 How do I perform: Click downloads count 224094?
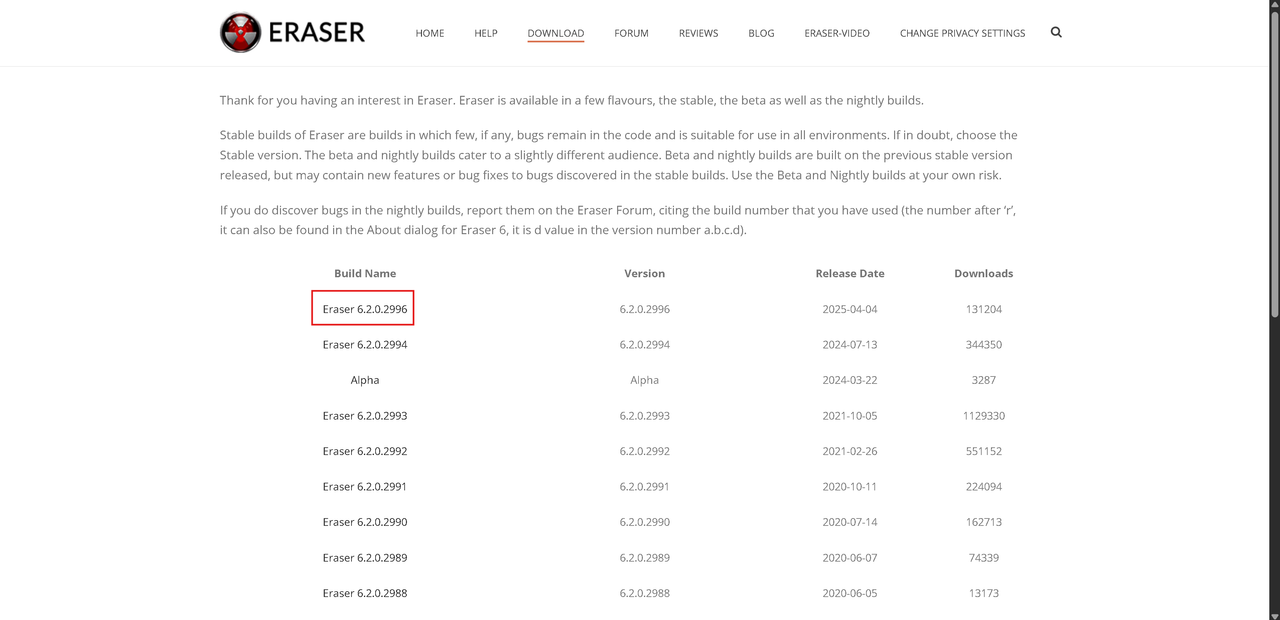coord(984,486)
